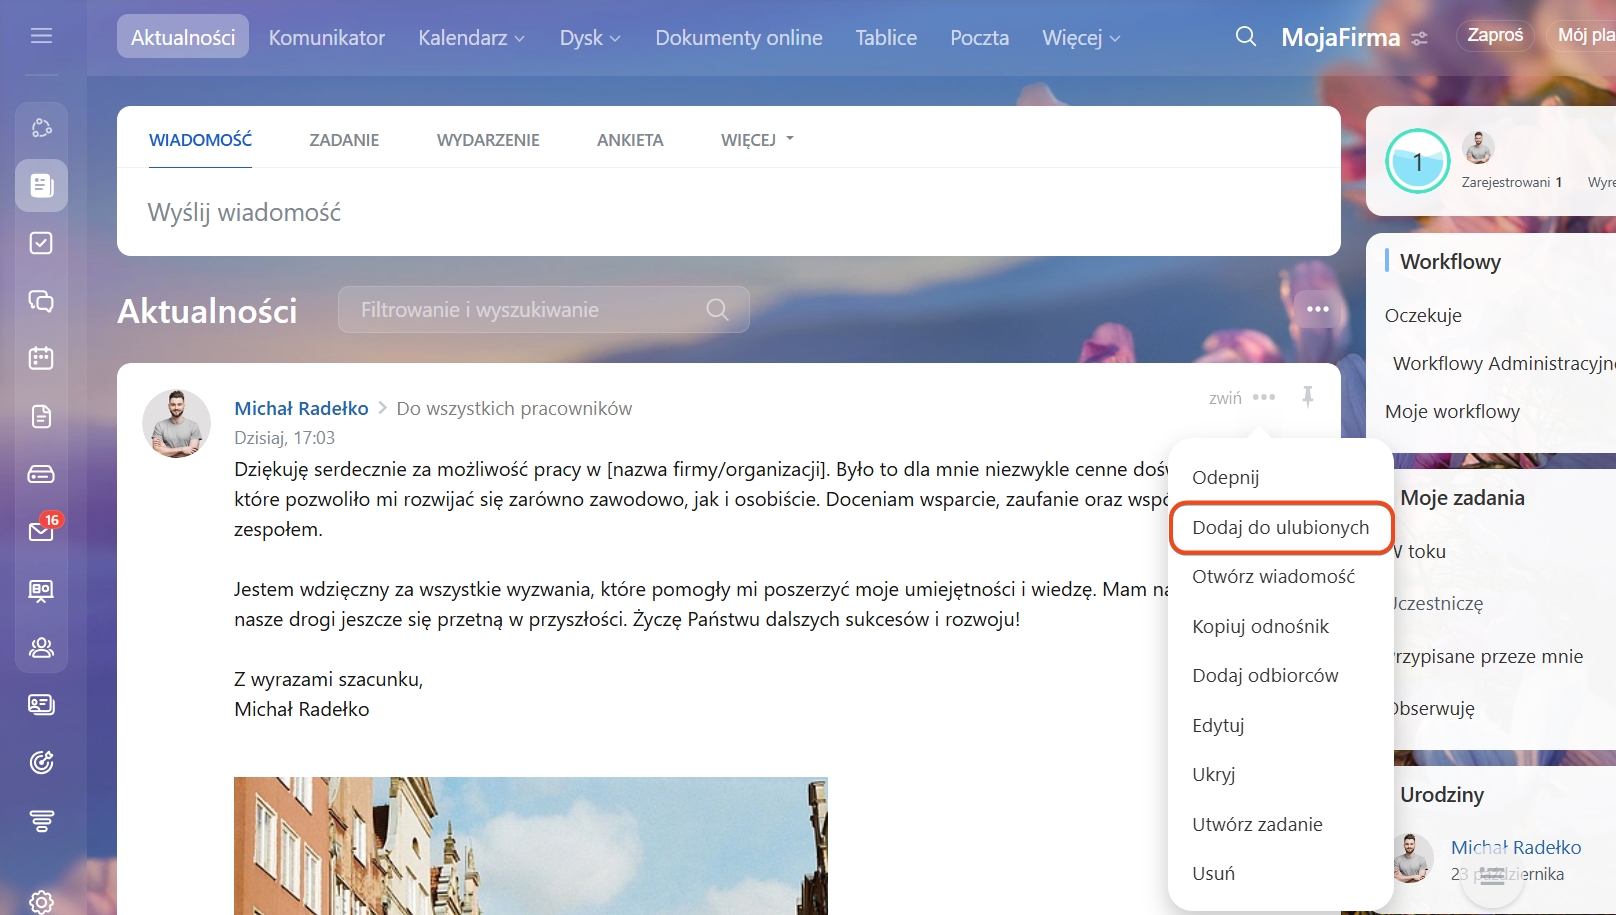
Task: Open the hamburger menu at top left
Action: pos(41,36)
